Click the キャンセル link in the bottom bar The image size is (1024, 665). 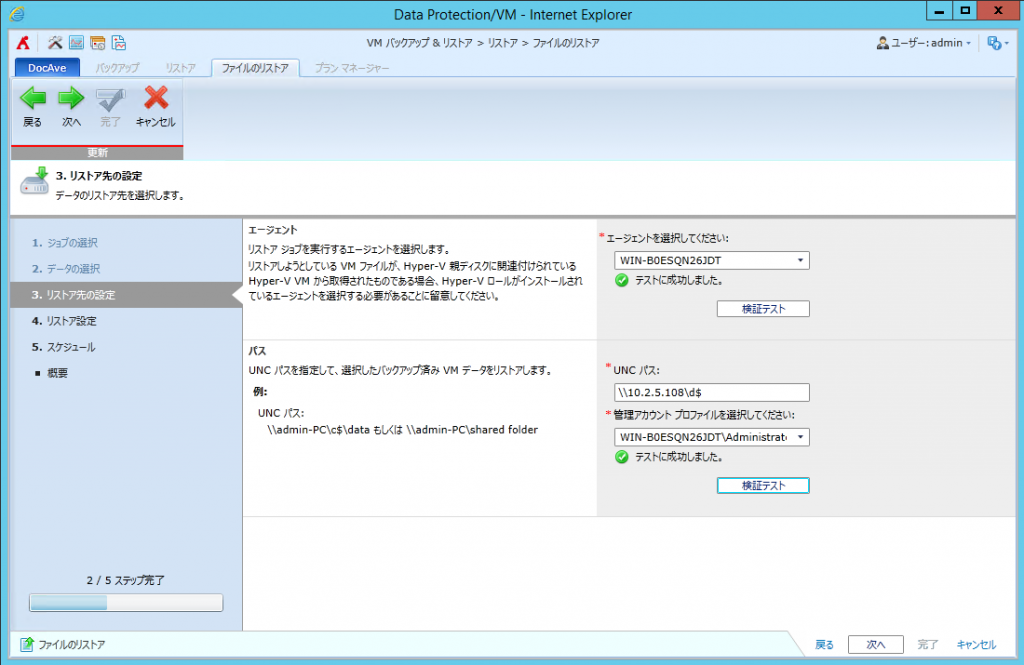(x=976, y=645)
